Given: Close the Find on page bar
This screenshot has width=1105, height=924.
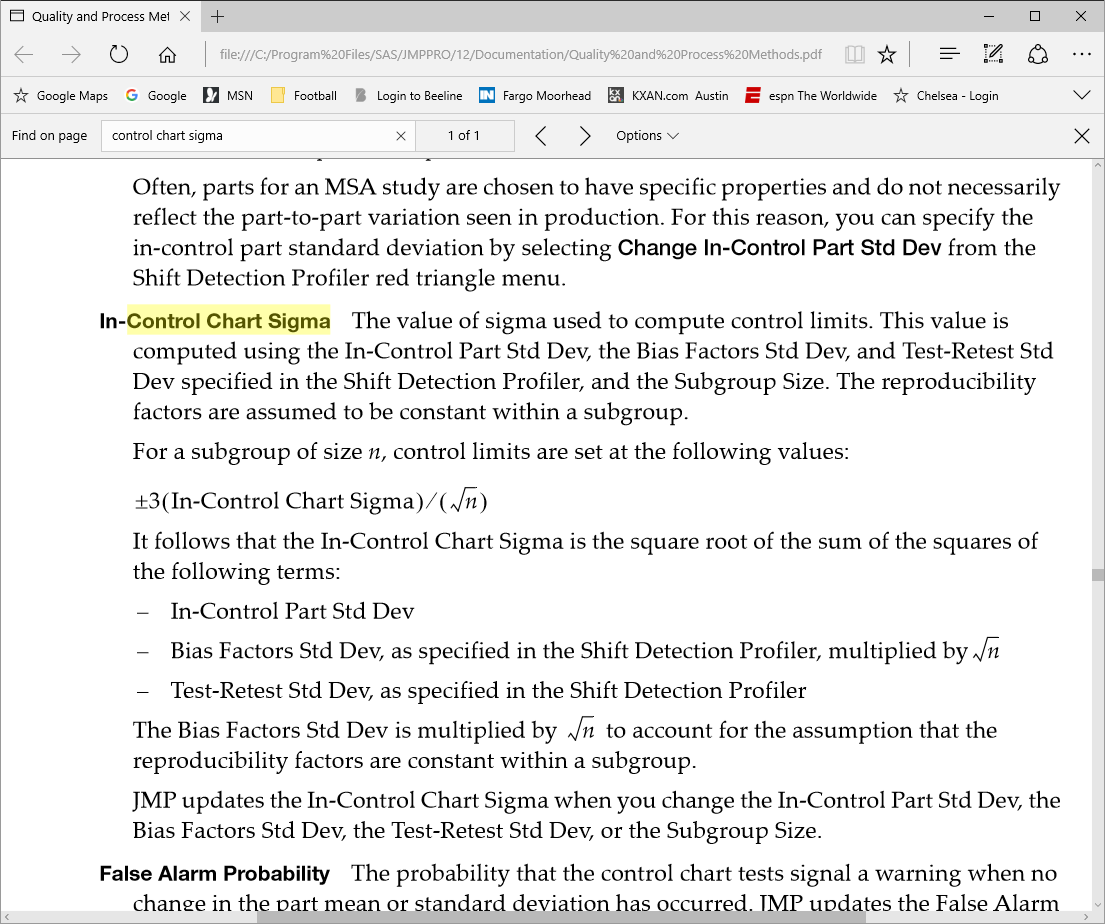Looking at the screenshot, I should click(1081, 136).
